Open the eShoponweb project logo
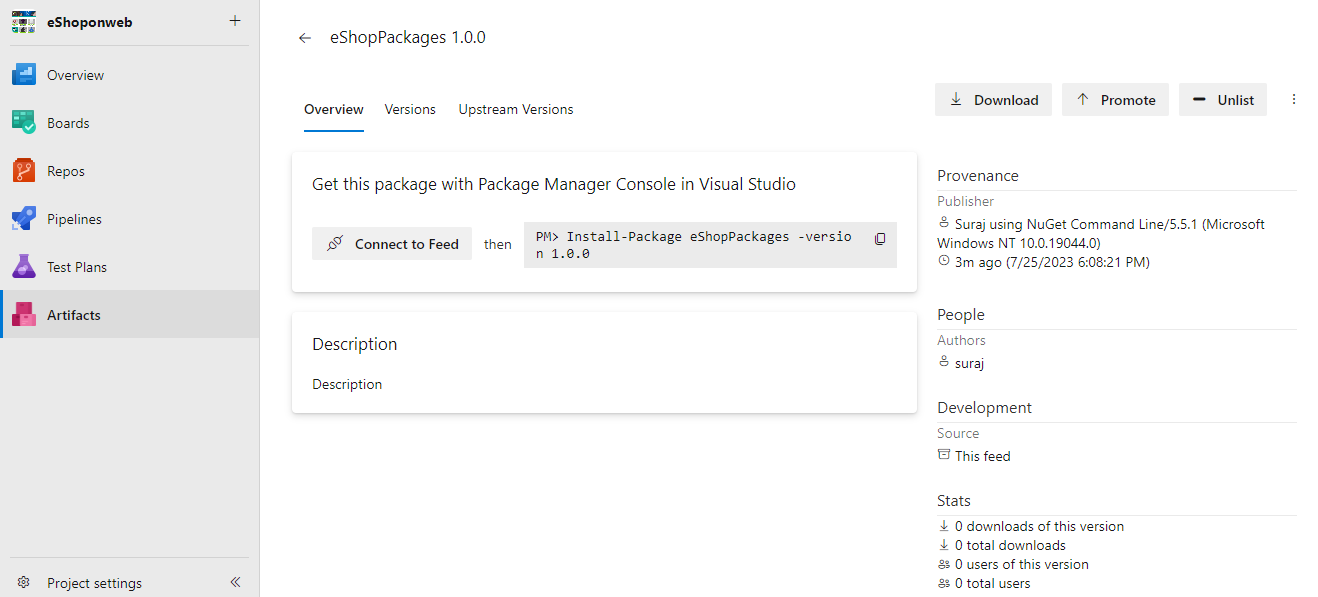Image resolution: width=1318 pixels, height=597 pixels. tap(24, 21)
